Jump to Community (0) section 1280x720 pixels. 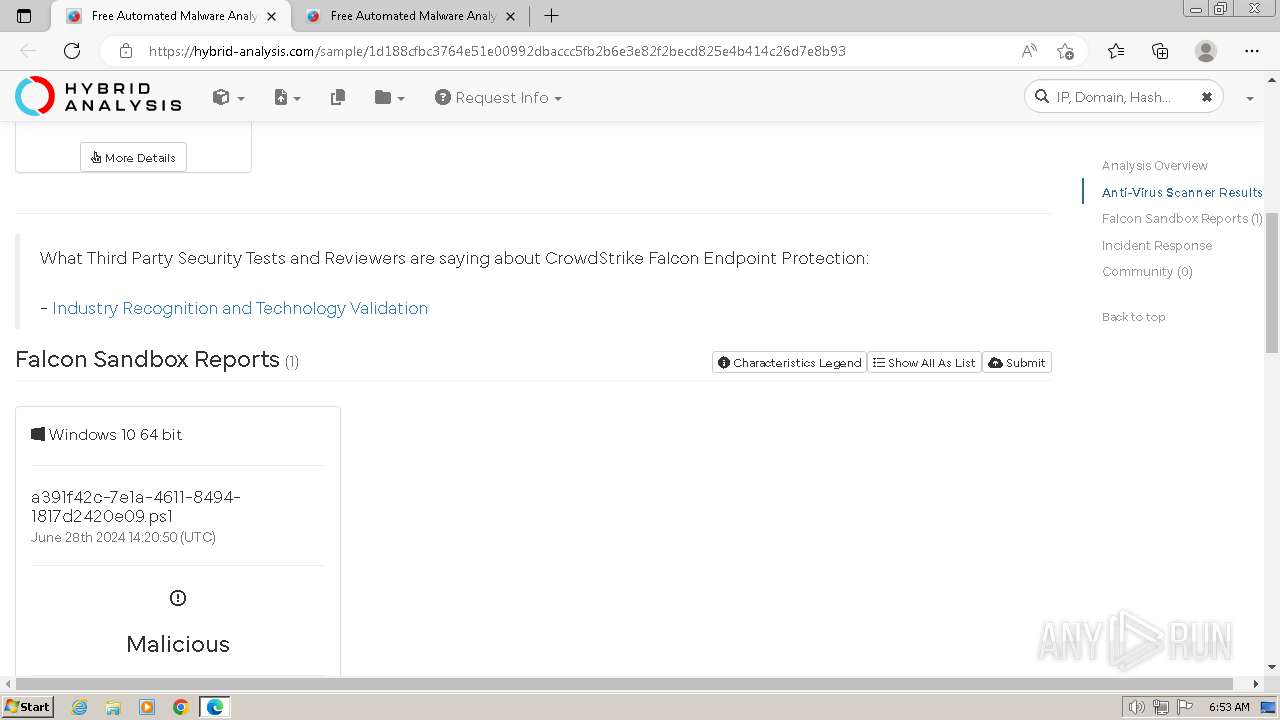(1147, 271)
